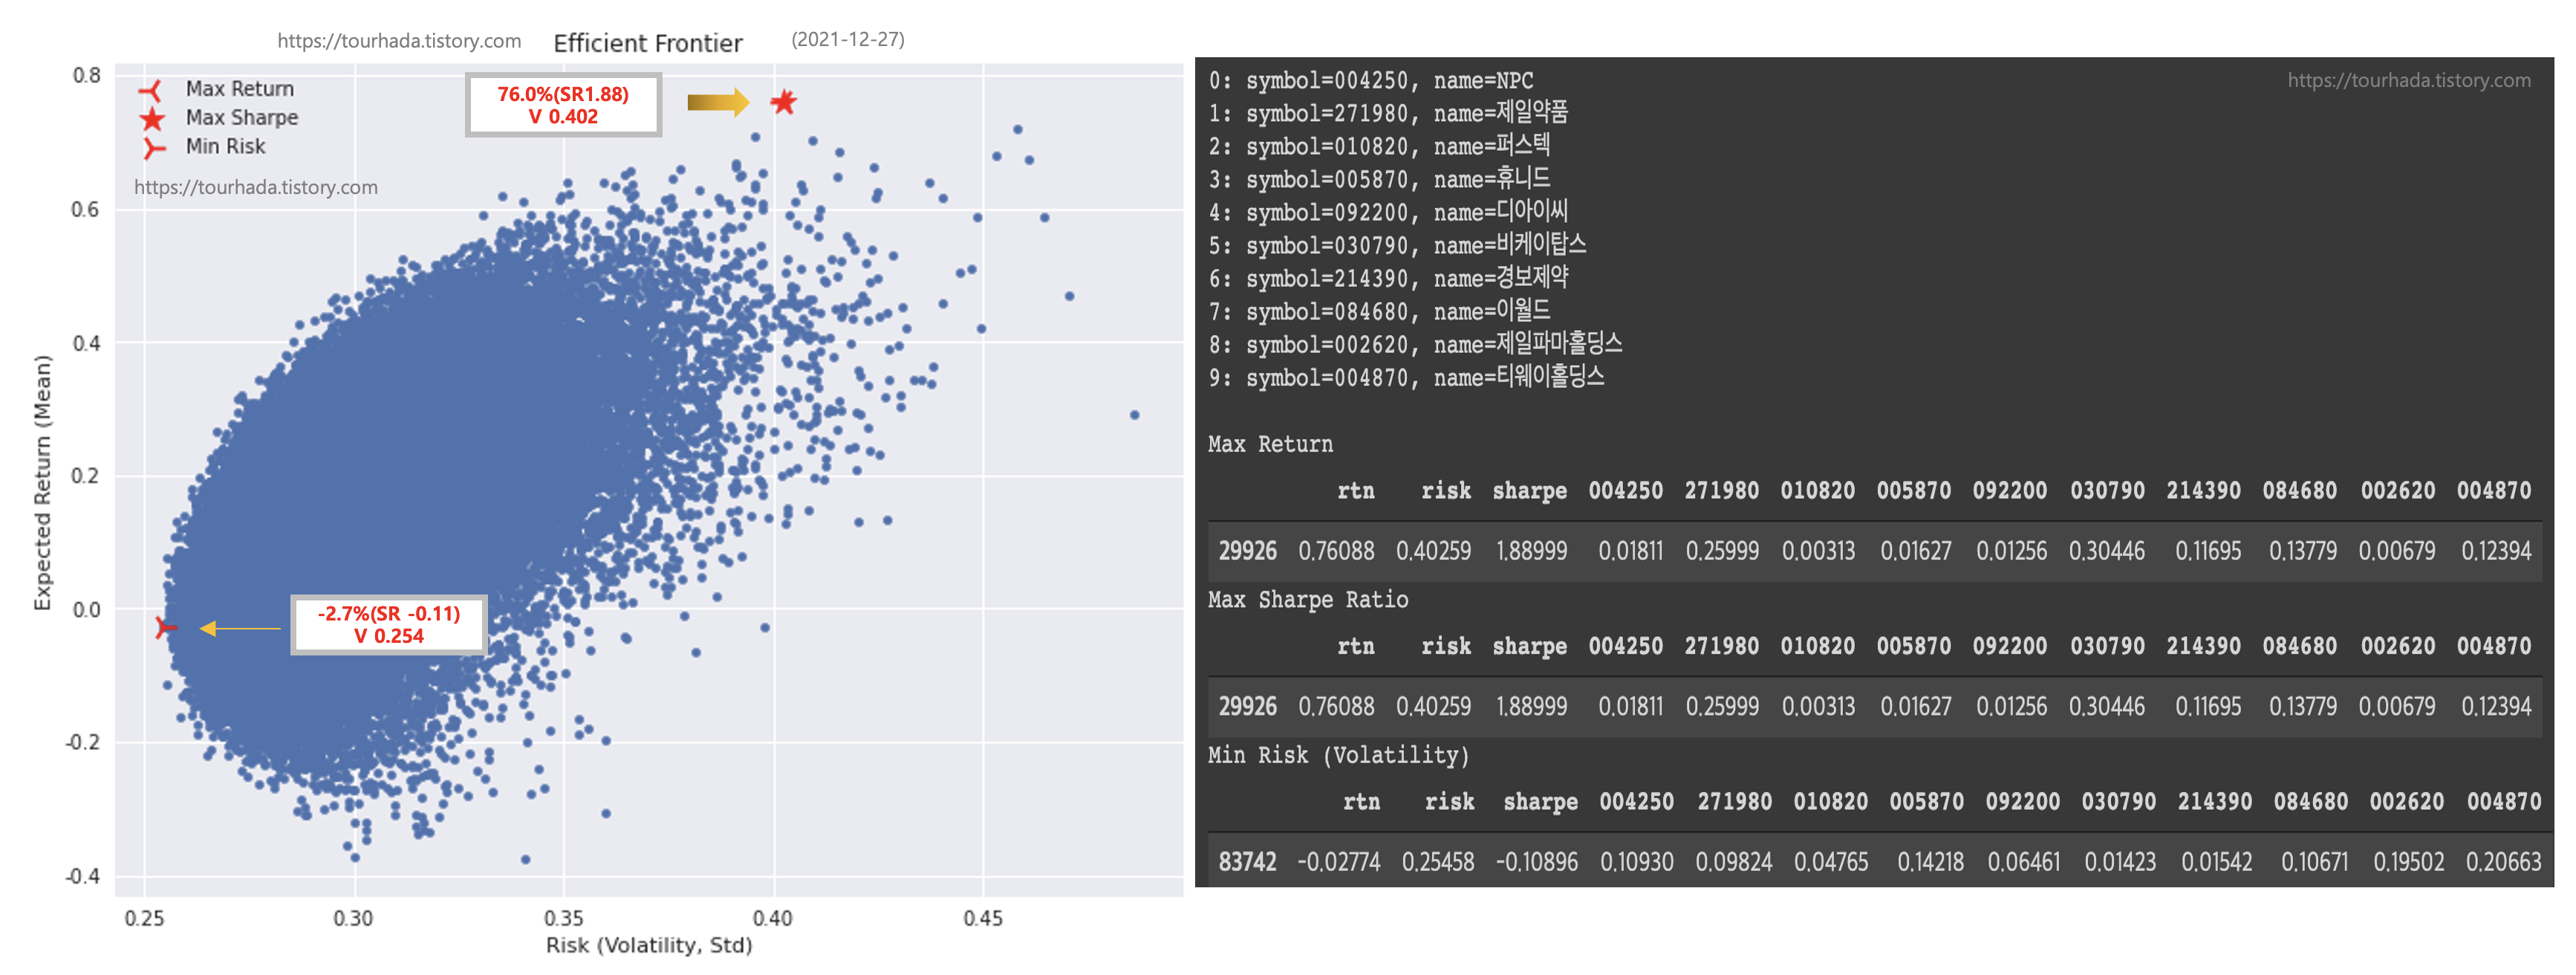Click the Min Risk (Volatility) heading
The height and width of the screenshot is (975, 2576).
coord(1338,755)
